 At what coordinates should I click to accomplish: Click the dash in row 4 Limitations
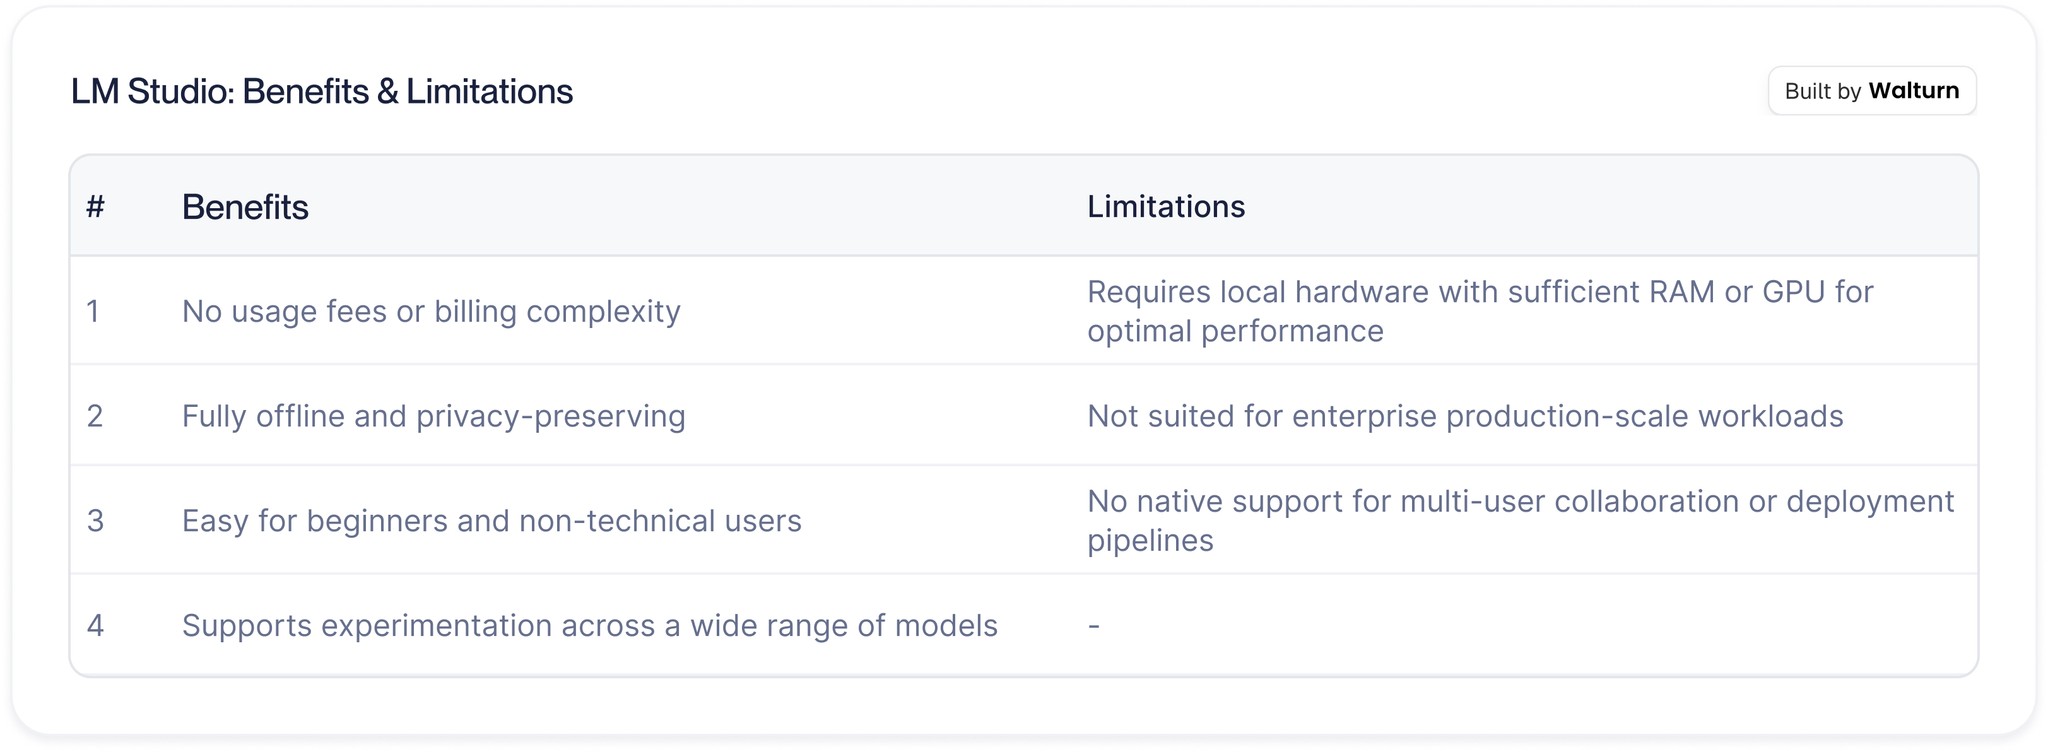pos(1094,626)
